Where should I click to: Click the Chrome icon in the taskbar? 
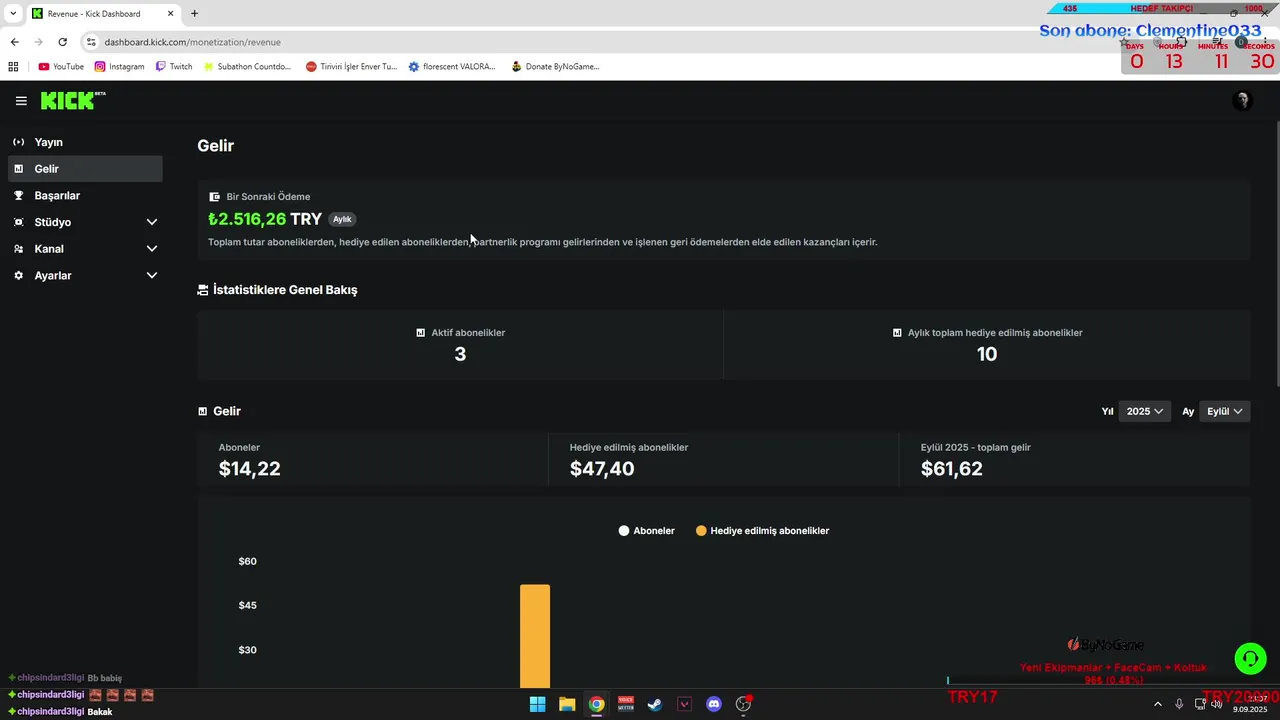pos(596,704)
